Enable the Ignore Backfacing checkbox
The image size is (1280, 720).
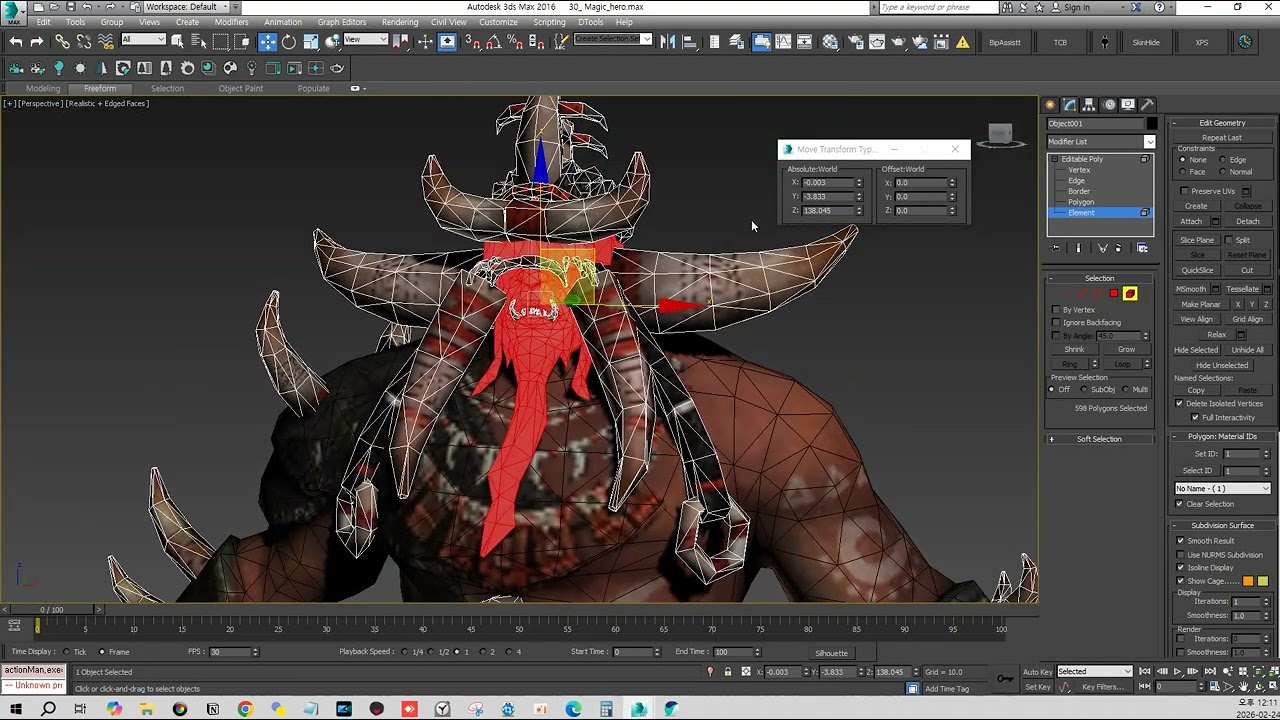(1056, 323)
